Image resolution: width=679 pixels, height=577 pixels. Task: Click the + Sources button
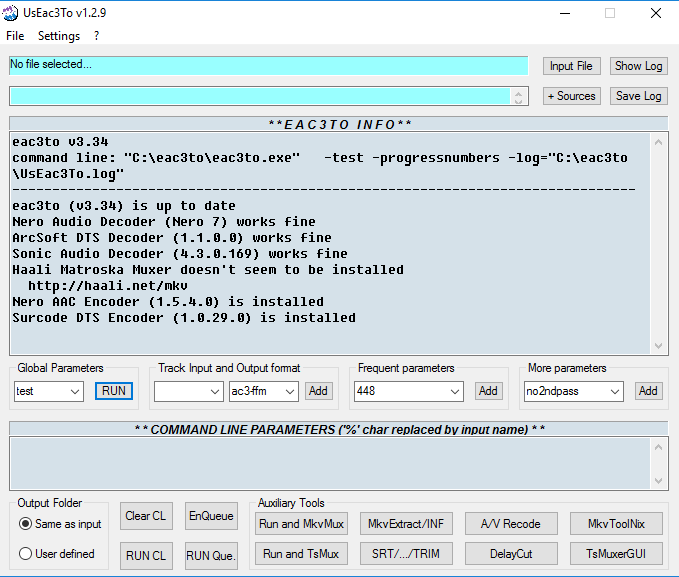pyautogui.click(x=572, y=96)
